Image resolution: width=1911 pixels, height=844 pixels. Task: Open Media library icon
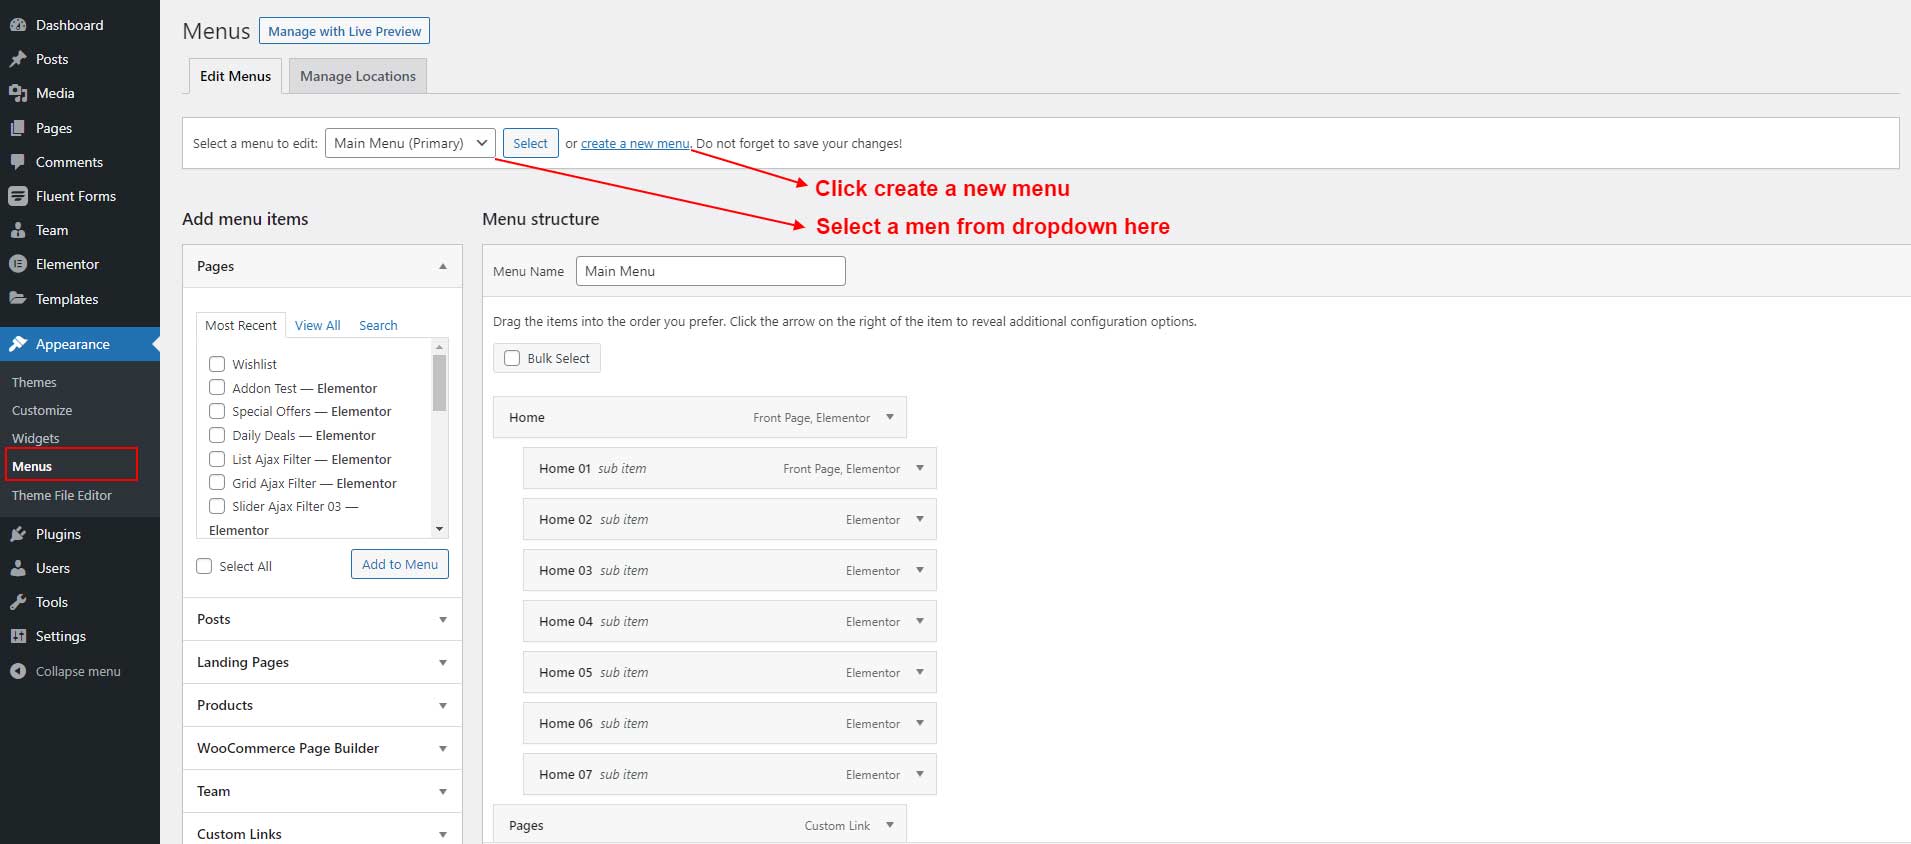[x=18, y=93]
